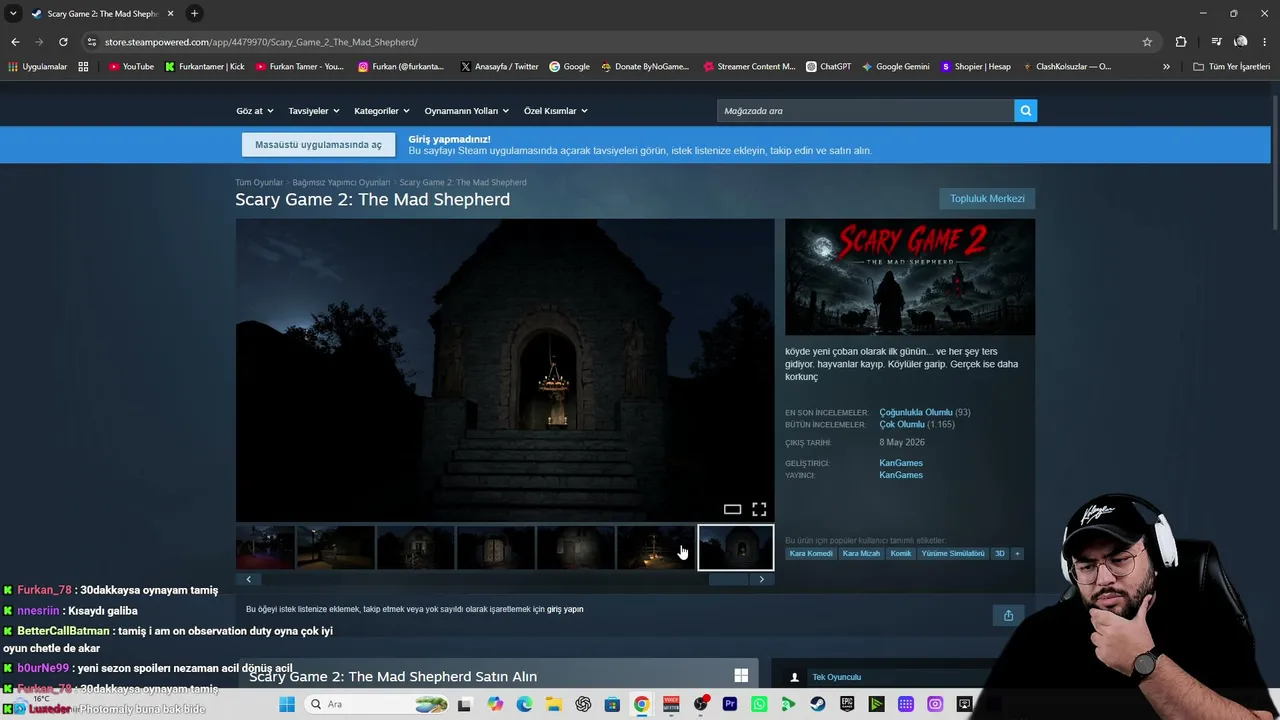Click the Mağazada ara search field
This screenshot has width=1280, height=720.
[865, 111]
